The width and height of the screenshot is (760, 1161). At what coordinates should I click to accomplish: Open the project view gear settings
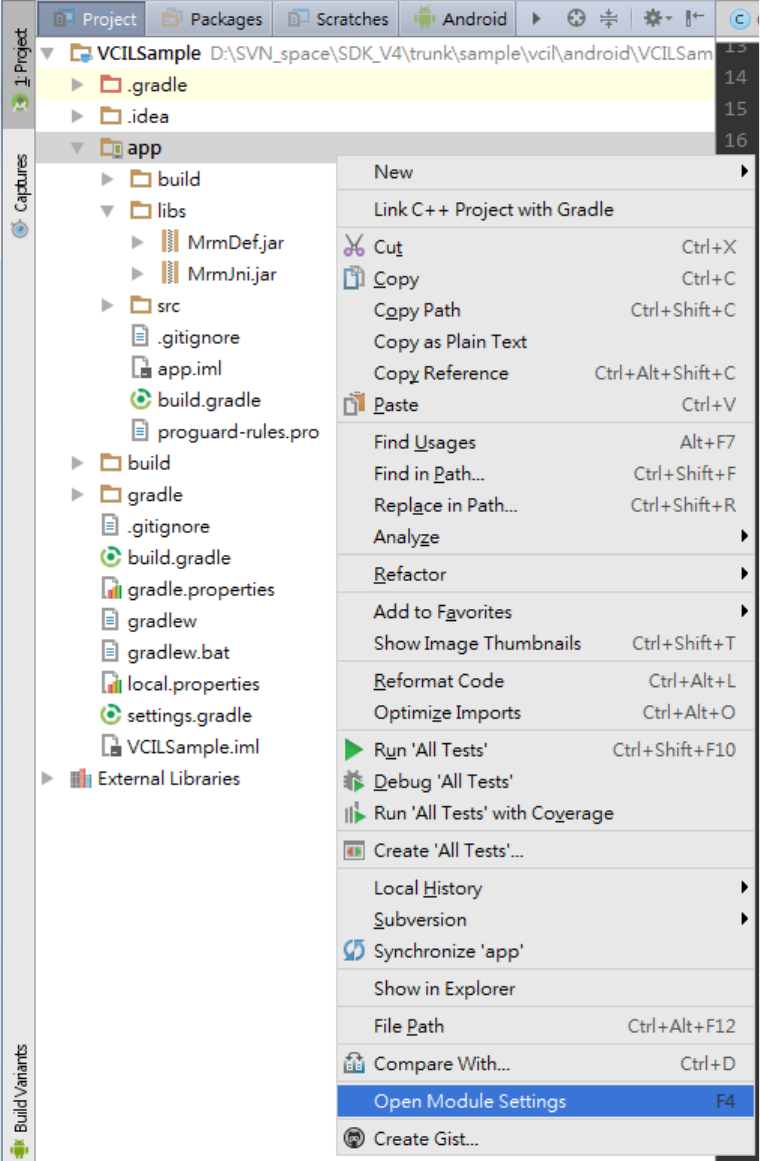[656, 19]
